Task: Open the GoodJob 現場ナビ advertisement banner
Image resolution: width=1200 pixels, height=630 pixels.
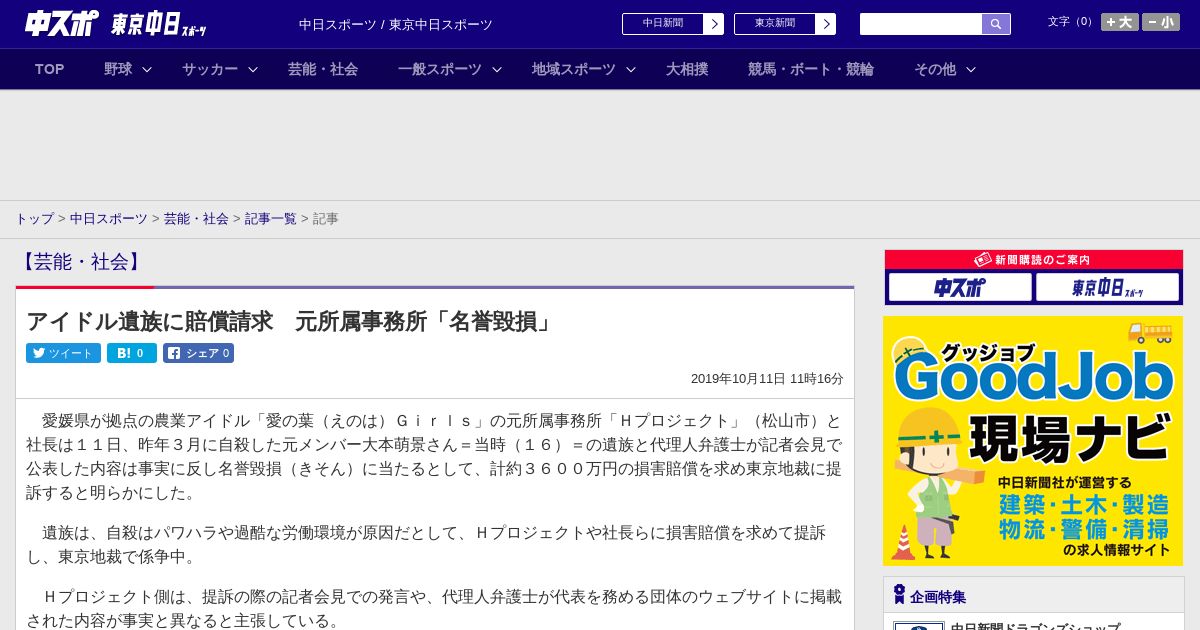Action: [x=1033, y=441]
